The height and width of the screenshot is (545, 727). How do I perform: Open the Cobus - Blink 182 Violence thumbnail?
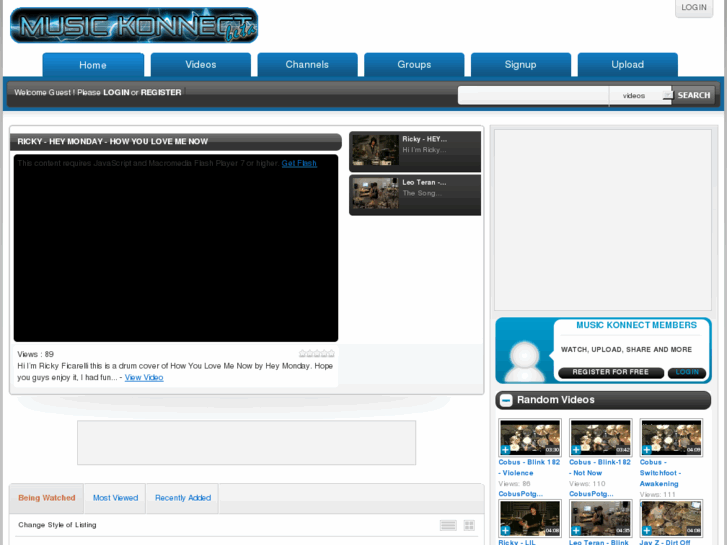click(530, 438)
